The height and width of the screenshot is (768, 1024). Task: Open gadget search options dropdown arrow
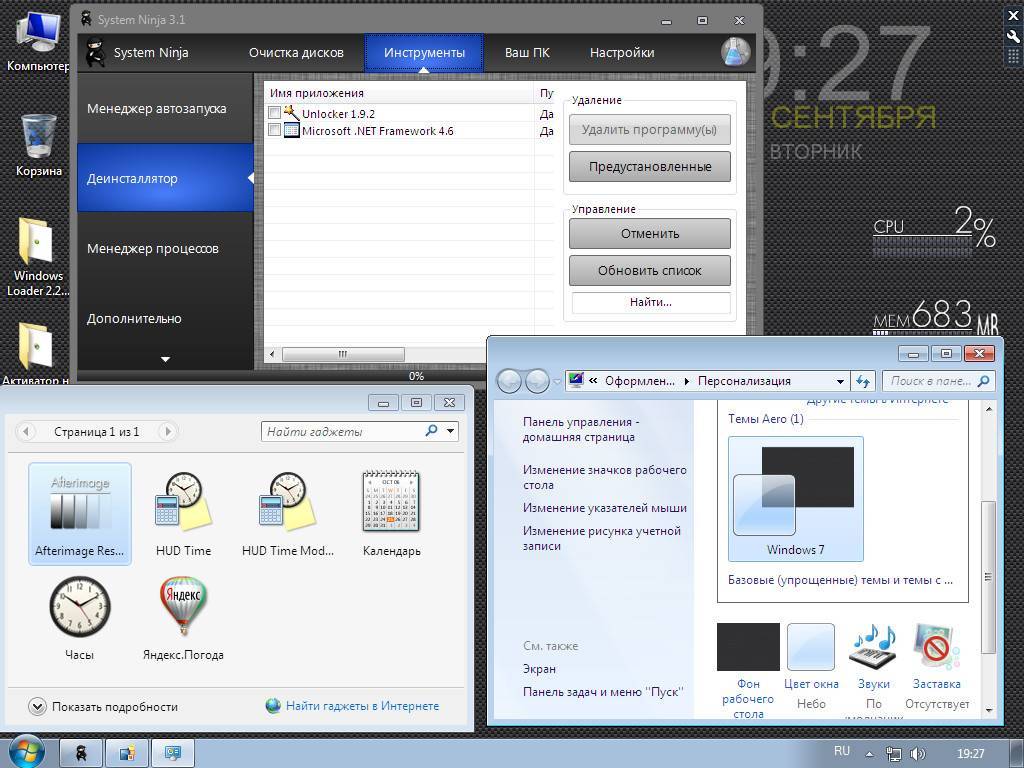click(451, 431)
